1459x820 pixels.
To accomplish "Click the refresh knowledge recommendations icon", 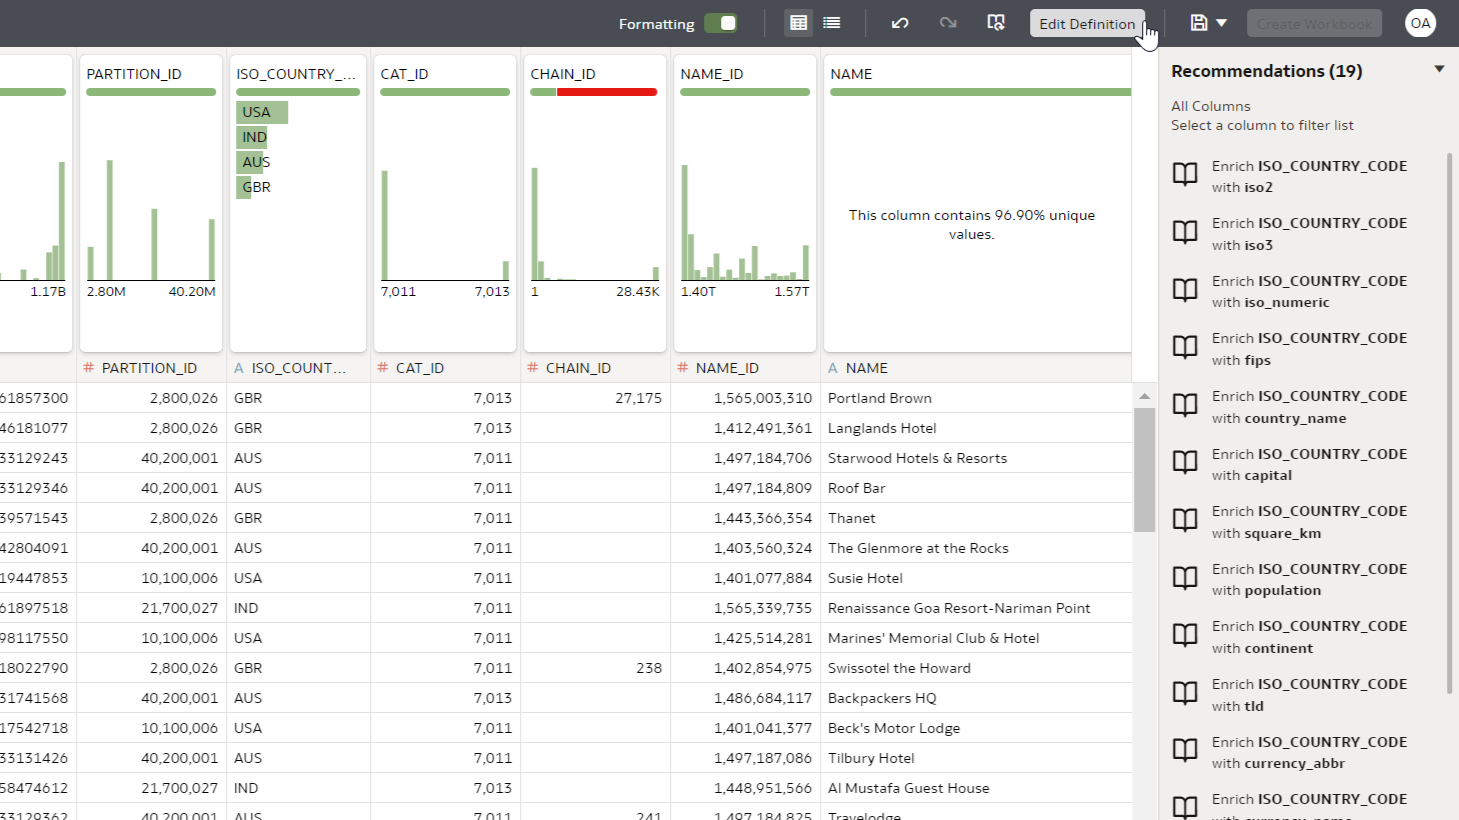I will [996, 23].
